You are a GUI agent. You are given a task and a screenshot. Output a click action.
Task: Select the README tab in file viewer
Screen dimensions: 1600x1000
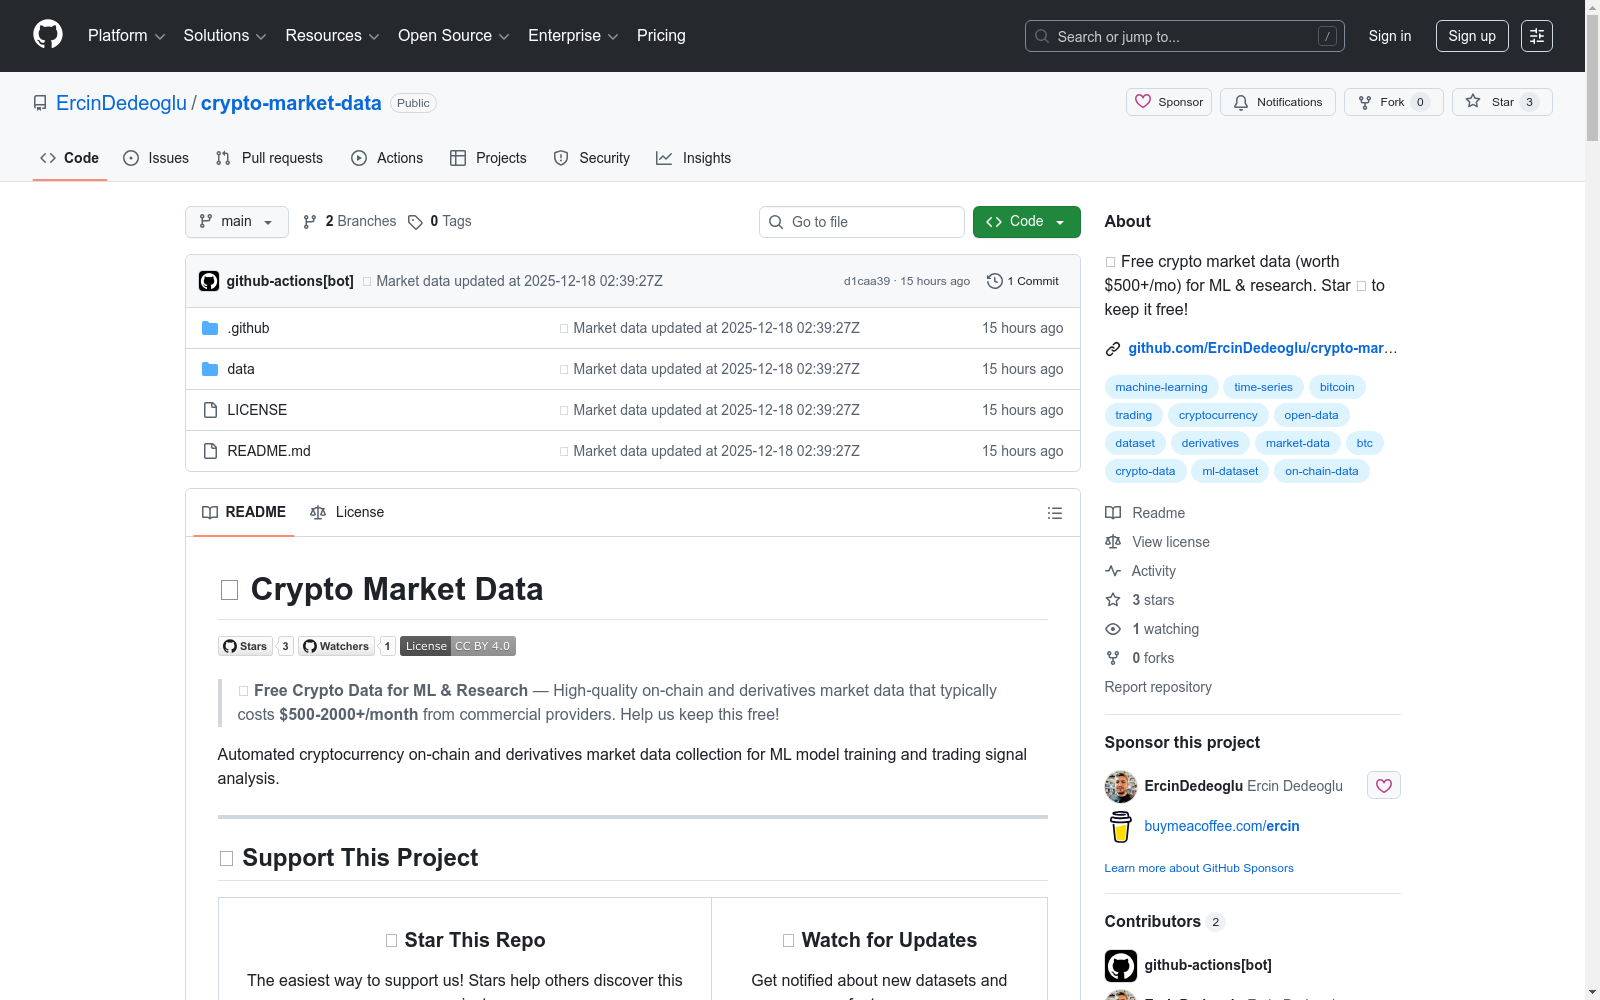pyautogui.click(x=244, y=513)
